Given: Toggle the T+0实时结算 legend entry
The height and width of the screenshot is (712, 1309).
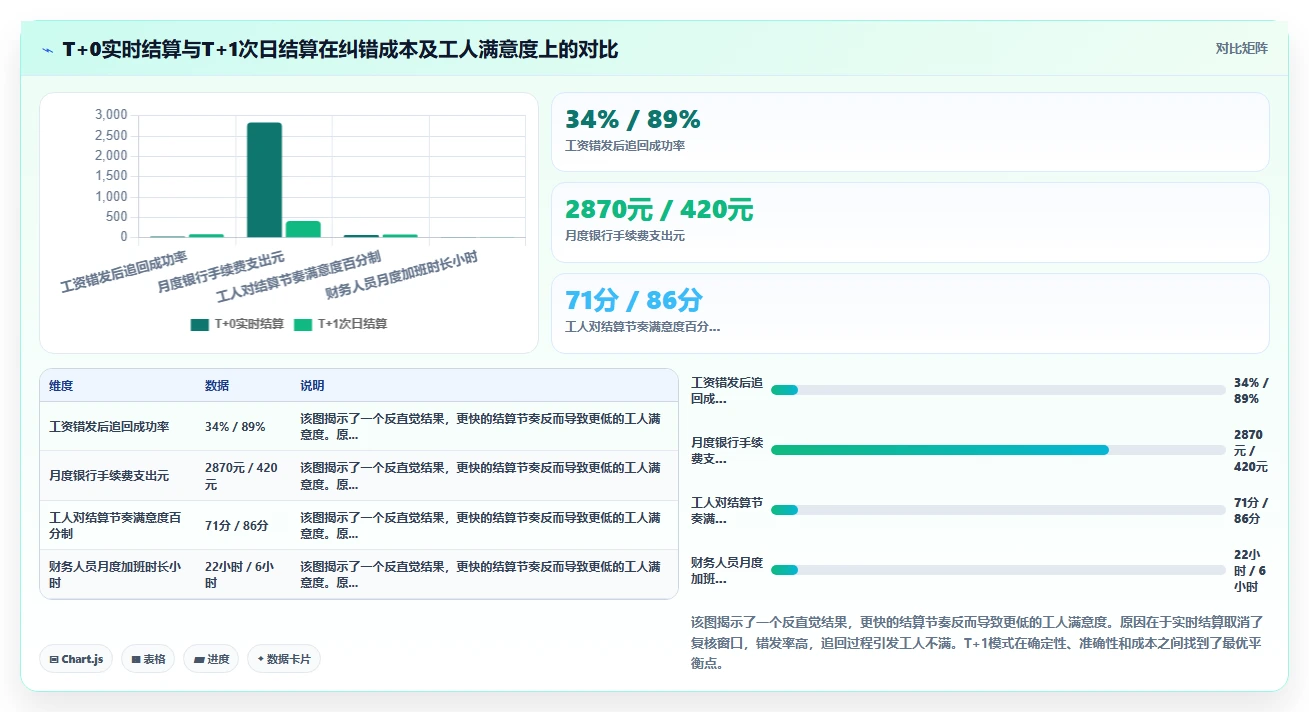Looking at the screenshot, I should [x=237, y=324].
